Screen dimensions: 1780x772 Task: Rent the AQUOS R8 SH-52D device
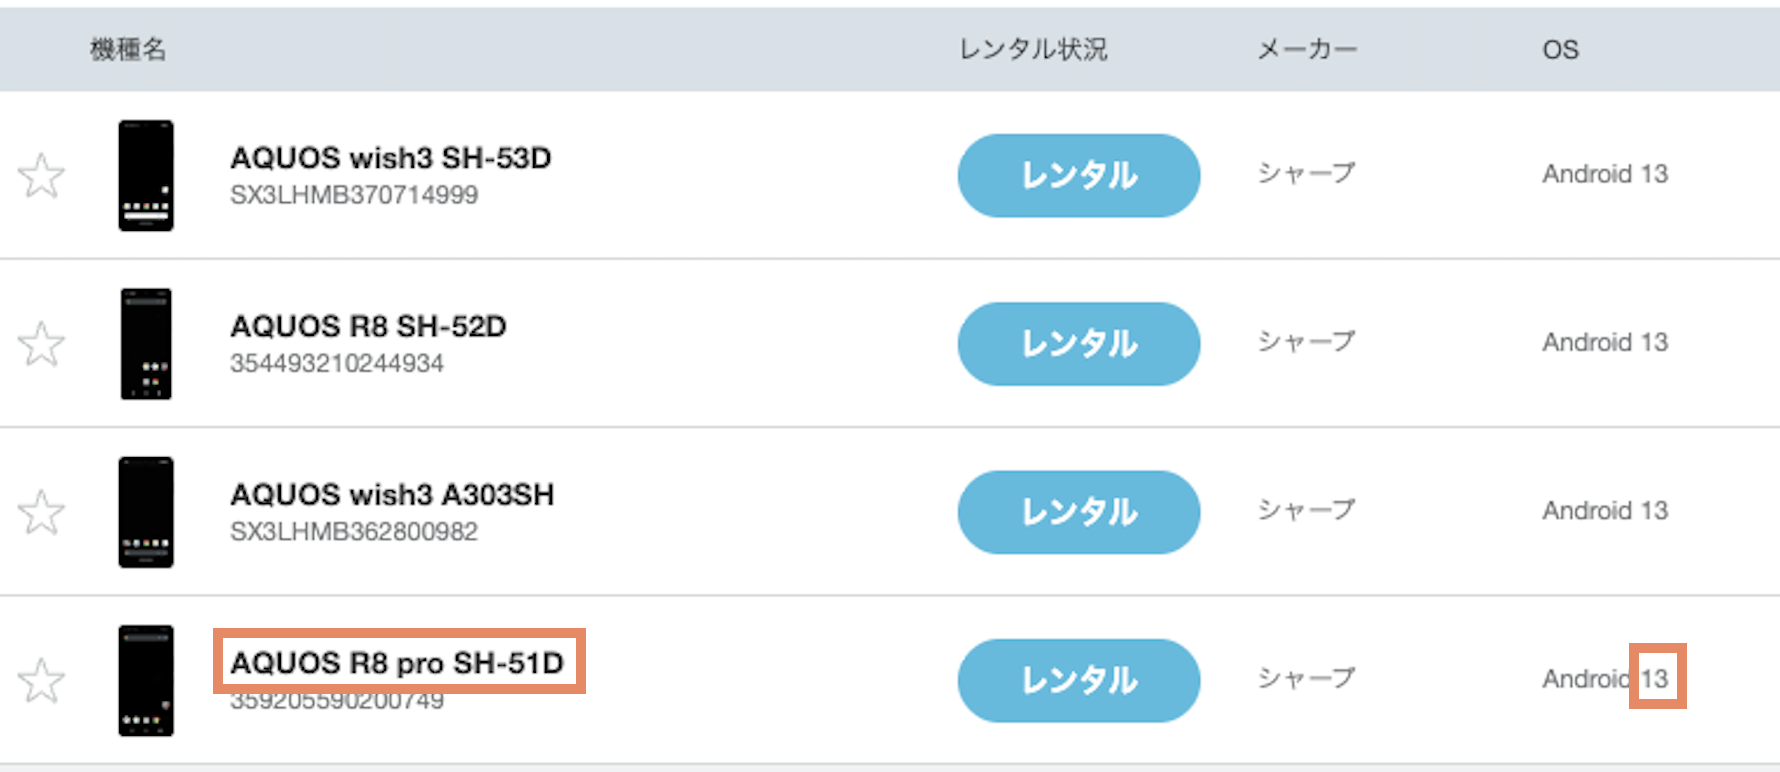1078,344
